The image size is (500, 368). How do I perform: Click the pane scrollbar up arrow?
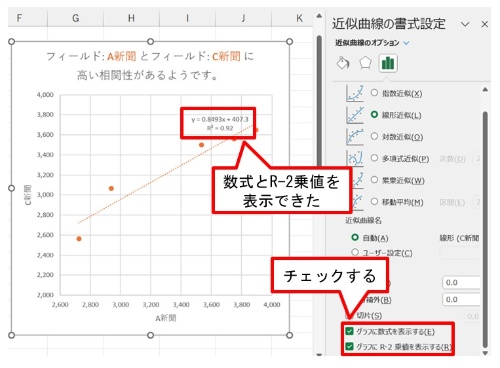485,89
